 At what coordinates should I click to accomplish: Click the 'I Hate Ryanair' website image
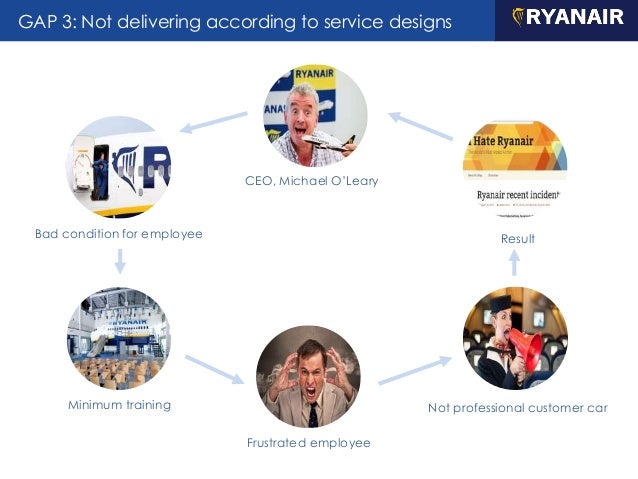pyautogui.click(x=515, y=170)
